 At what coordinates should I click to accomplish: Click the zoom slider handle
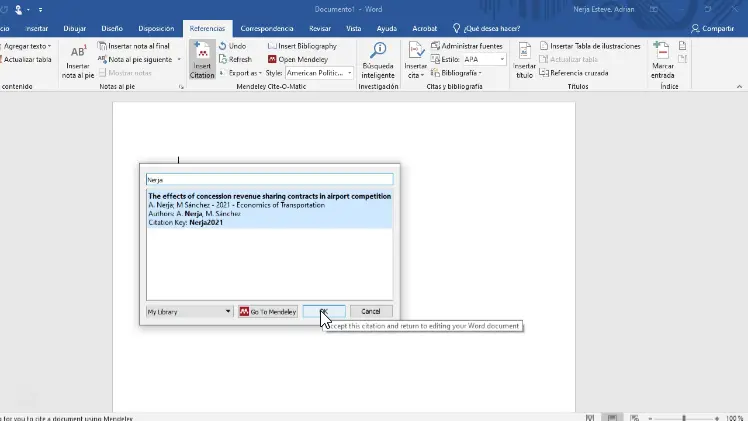click(684, 418)
